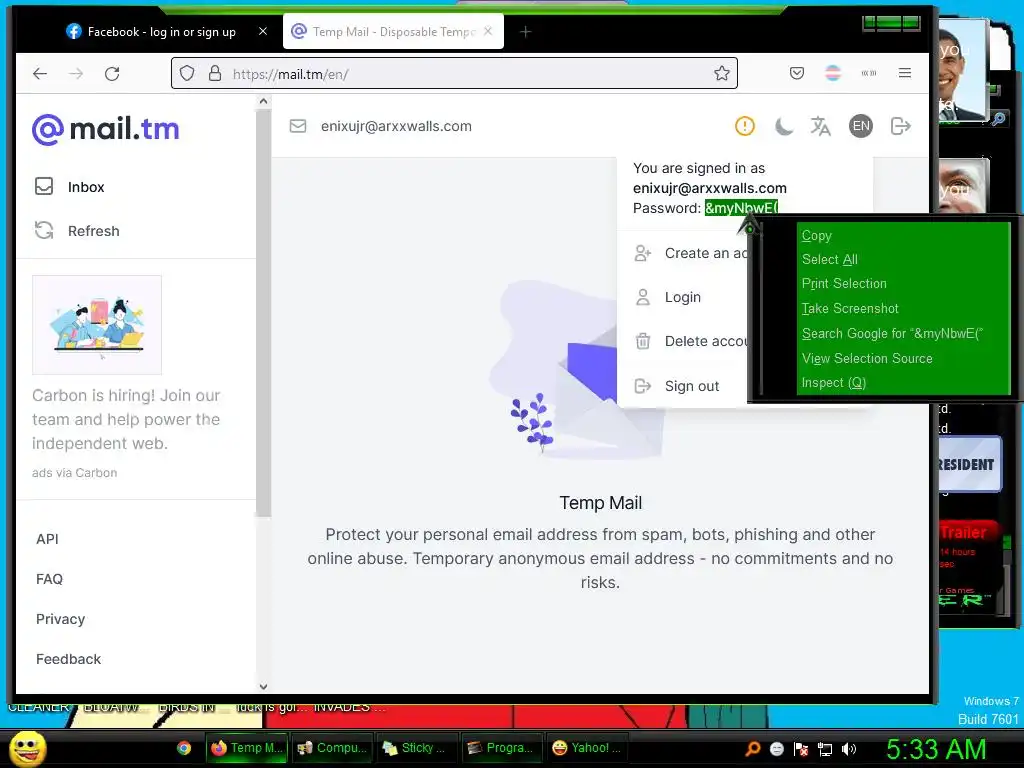Click the Carbon ad illustration thumbnail
This screenshot has width=1024, height=768.
click(x=97, y=325)
